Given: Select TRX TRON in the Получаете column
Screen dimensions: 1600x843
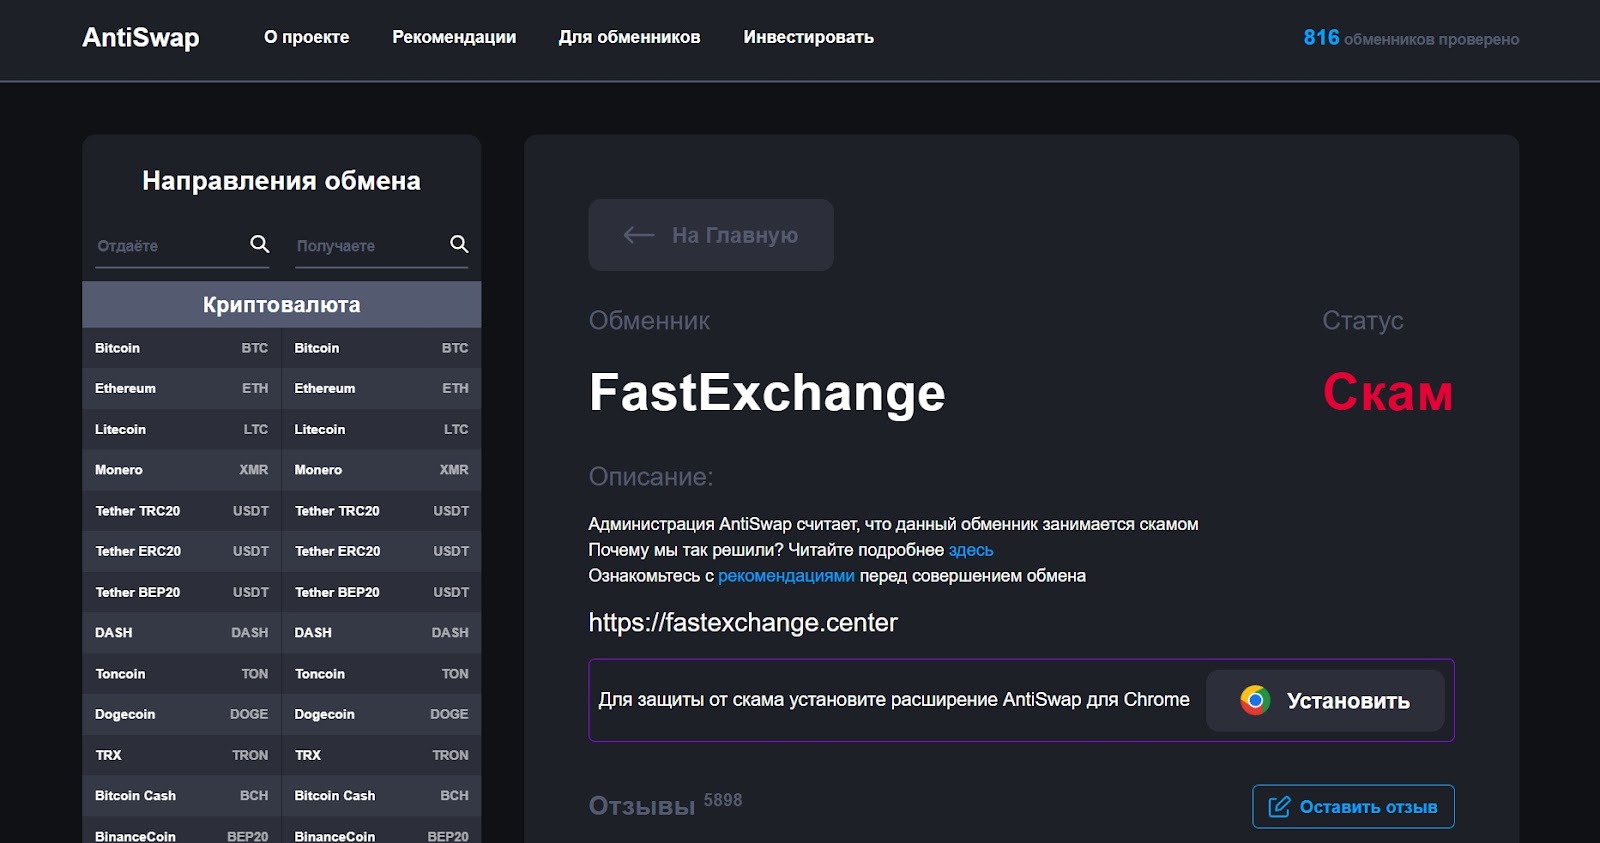Looking at the screenshot, I should tap(382, 755).
